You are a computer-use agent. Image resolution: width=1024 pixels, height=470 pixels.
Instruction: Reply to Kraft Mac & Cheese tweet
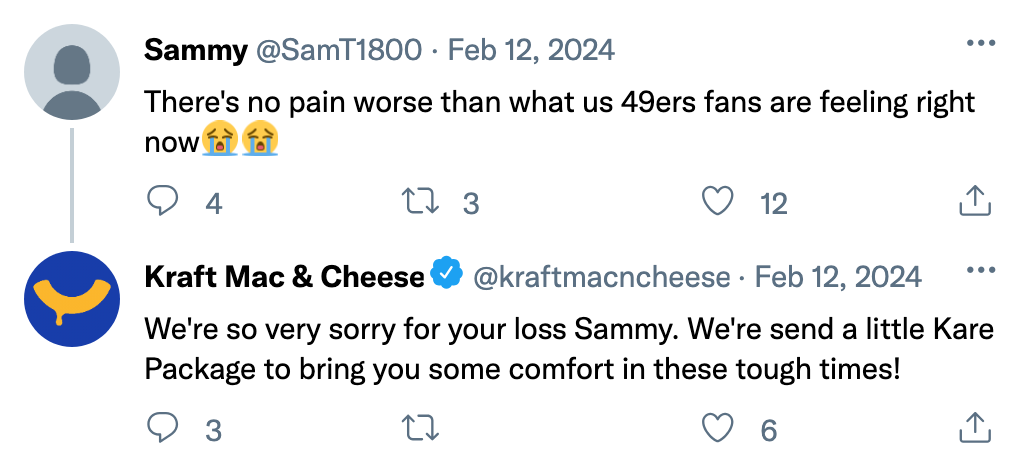(163, 430)
